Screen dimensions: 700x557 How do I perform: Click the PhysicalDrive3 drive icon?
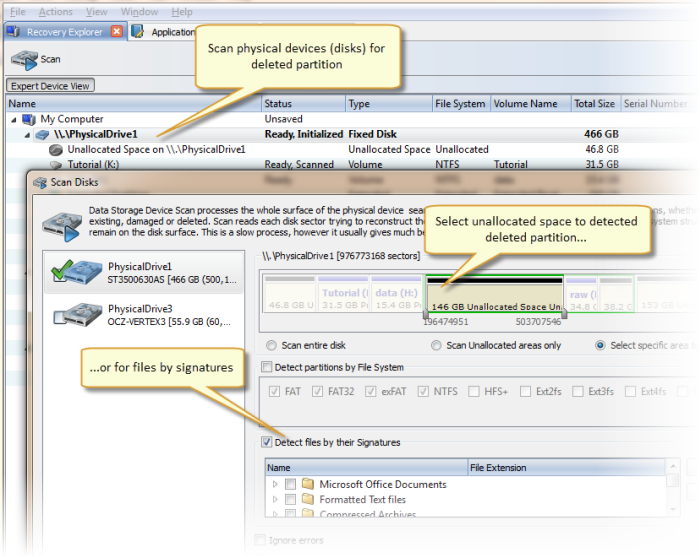pos(77,315)
